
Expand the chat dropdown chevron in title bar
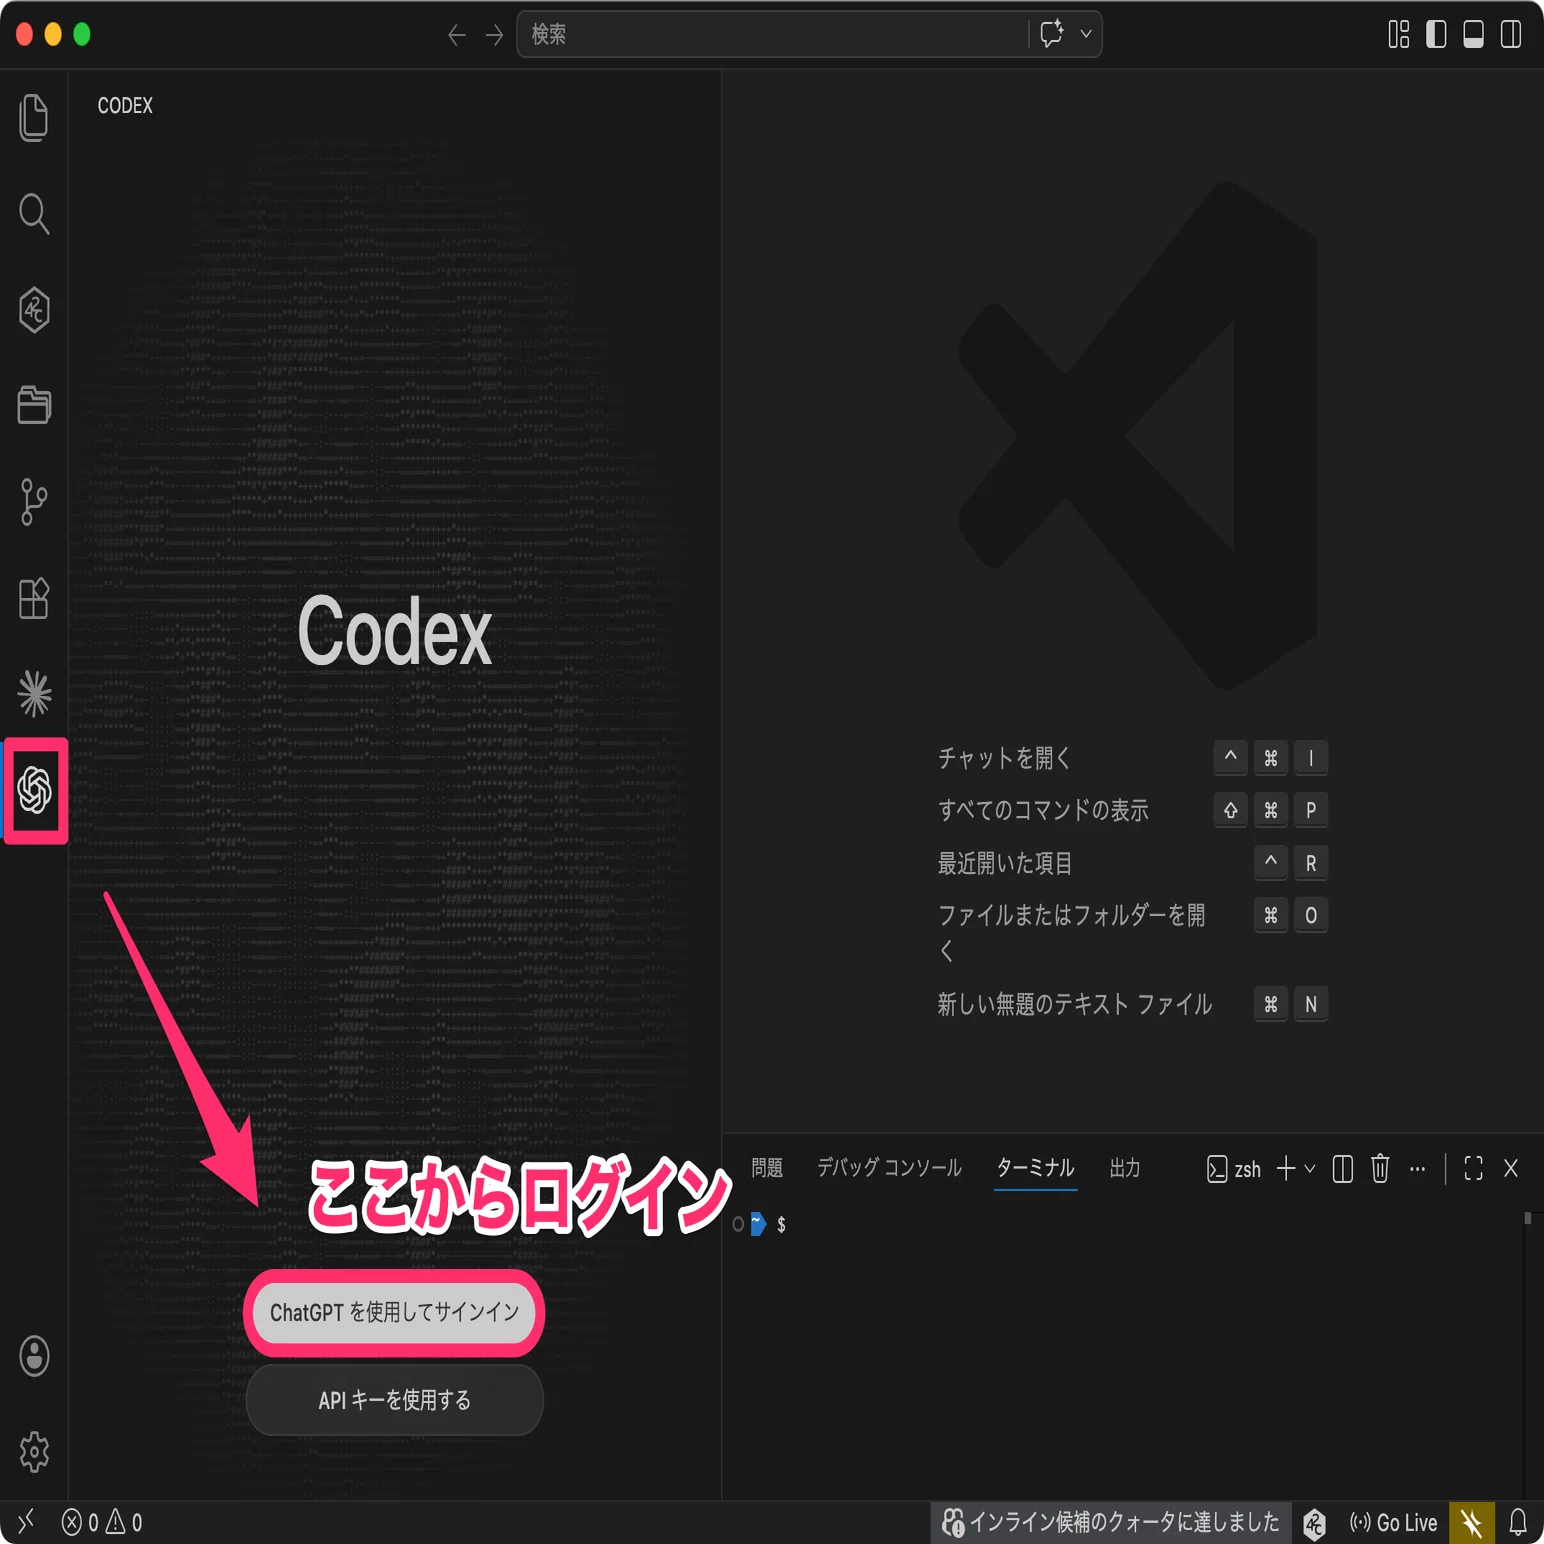point(1086,34)
